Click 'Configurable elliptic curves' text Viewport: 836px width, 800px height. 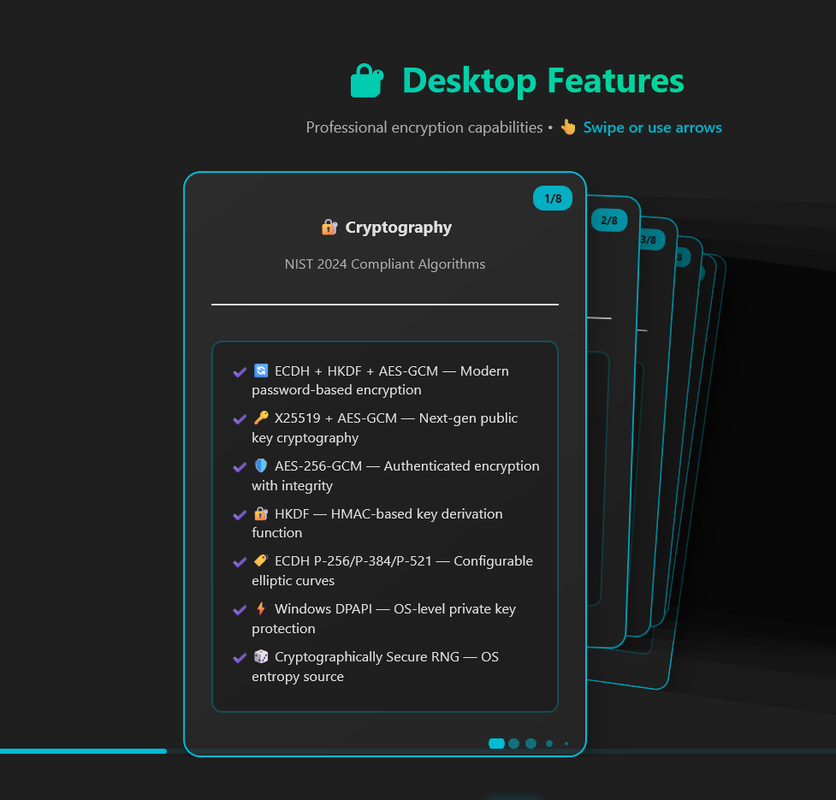[x=392, y=571]
